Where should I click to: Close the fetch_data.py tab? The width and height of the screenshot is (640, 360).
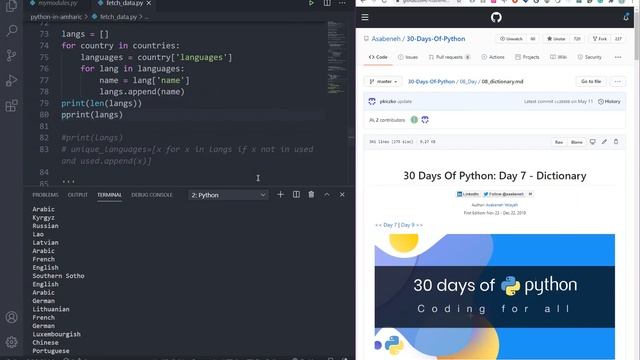click(x=149, y=3)
